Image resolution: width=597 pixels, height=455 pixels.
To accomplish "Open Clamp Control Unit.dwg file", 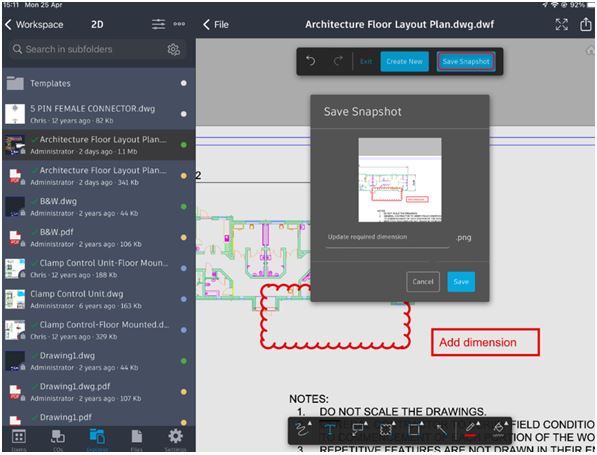I will 99,299.
